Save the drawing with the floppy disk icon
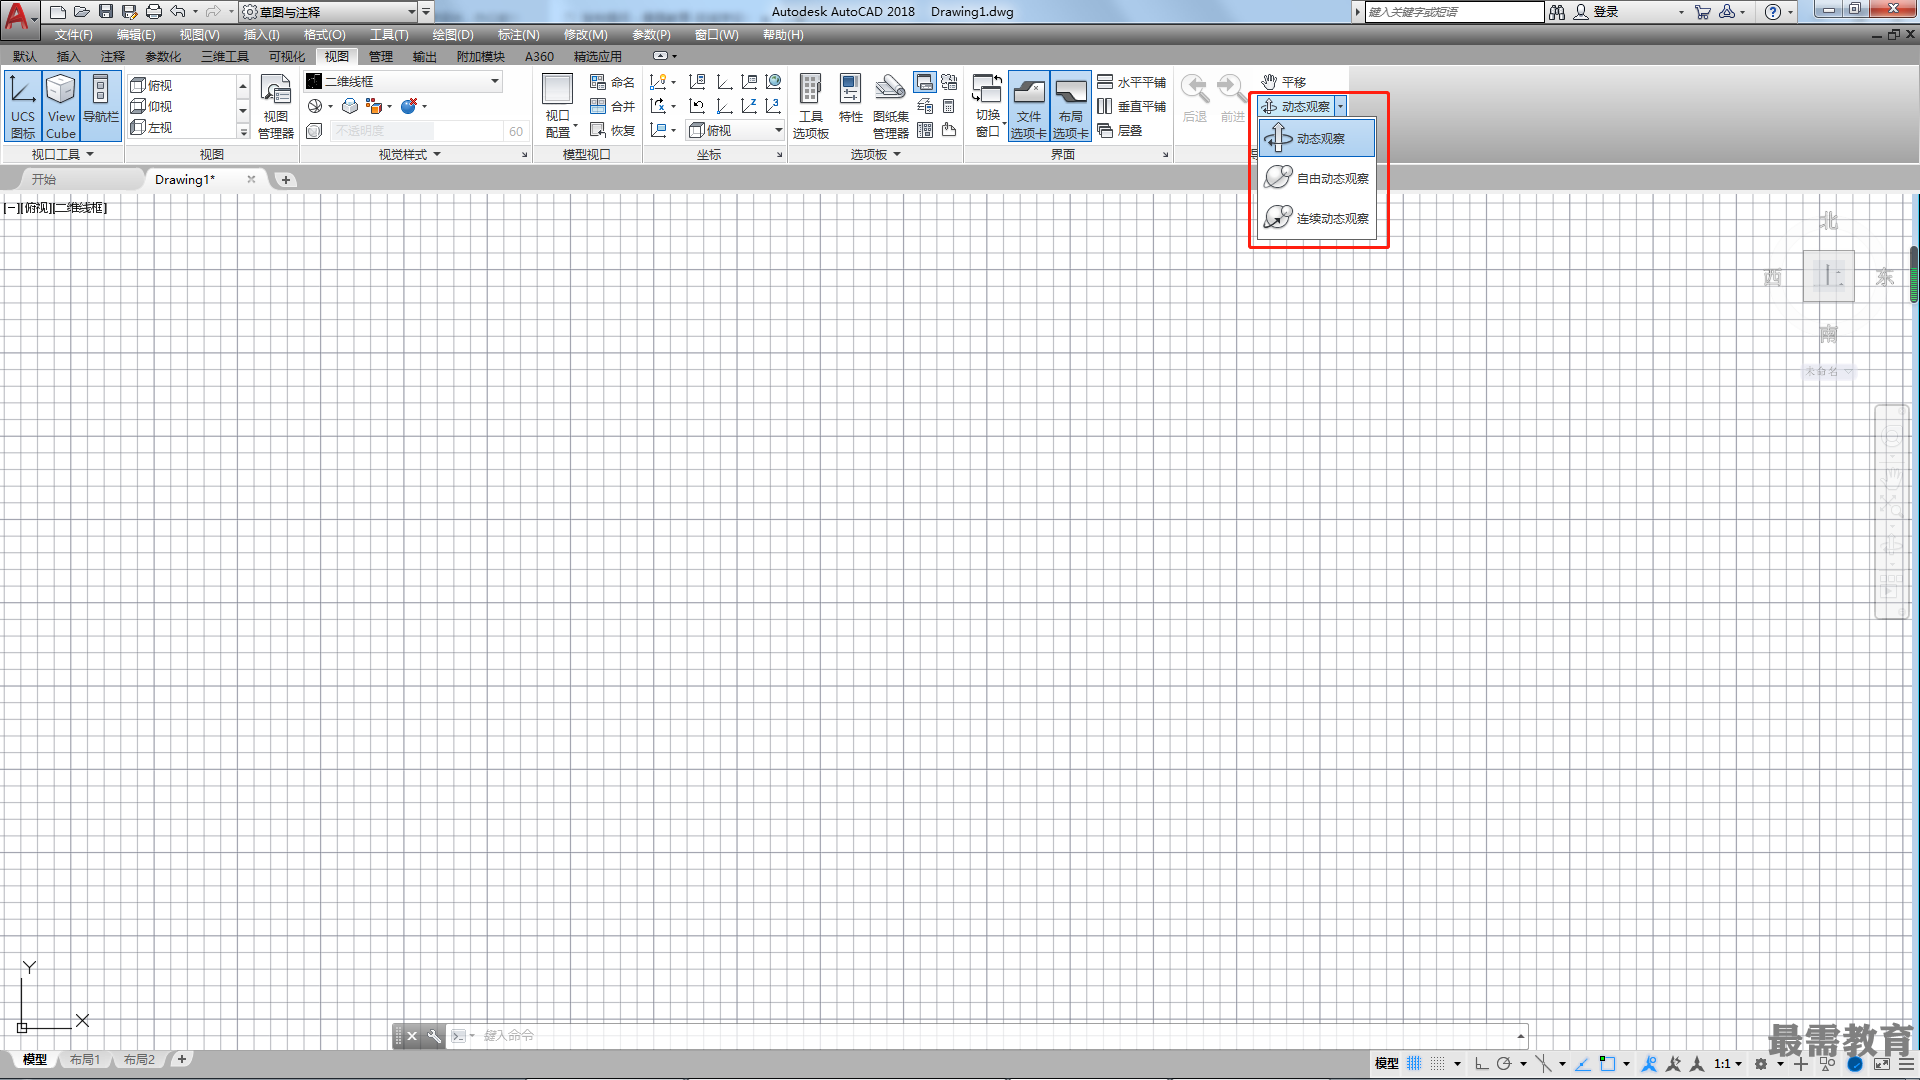Image resolution: width=1920 pixels, height=1080 pixels. (106, 12)
